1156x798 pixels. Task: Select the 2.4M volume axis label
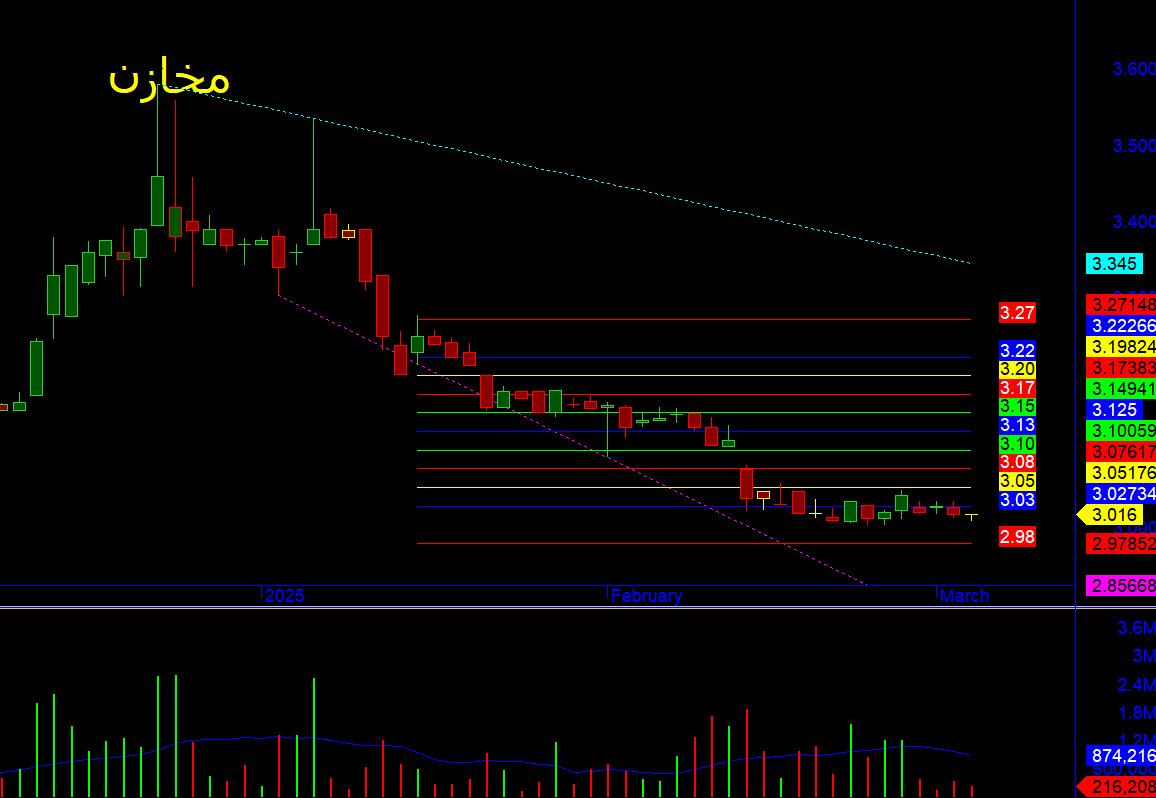[x=1136, y=684]
